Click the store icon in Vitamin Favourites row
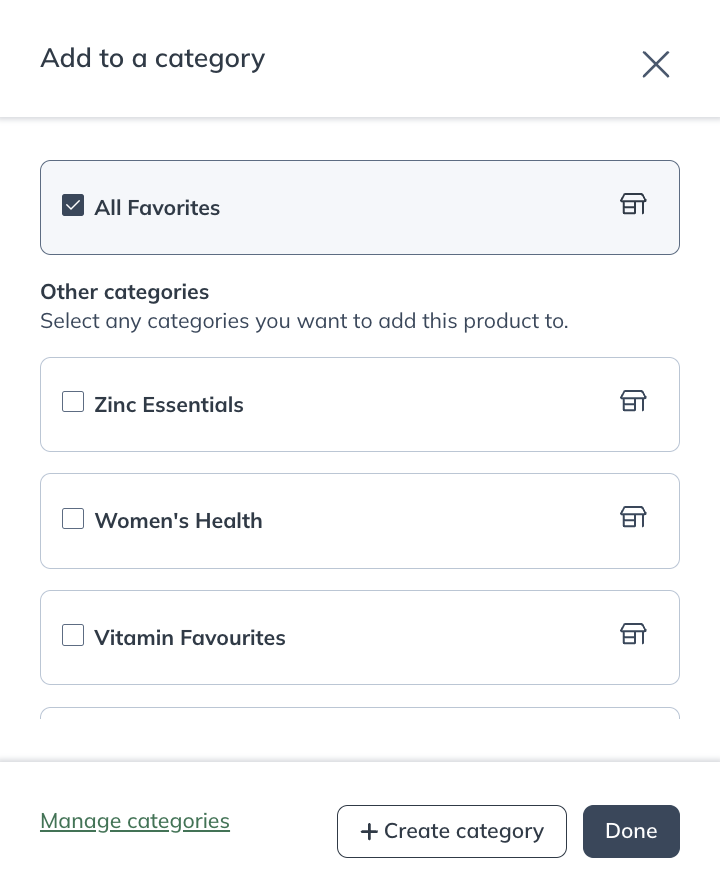Screen dimensions: 720x896 pyautogui.click(x=633, y=634)
